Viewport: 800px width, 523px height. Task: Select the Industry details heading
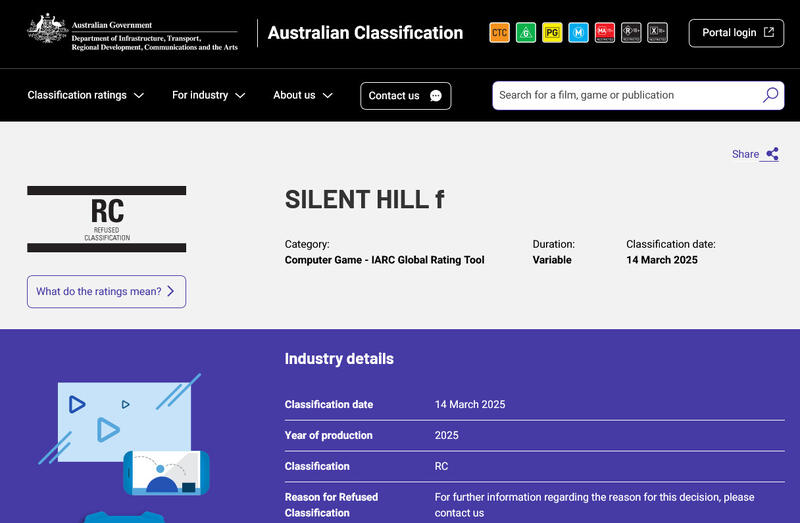click(339, 359)
